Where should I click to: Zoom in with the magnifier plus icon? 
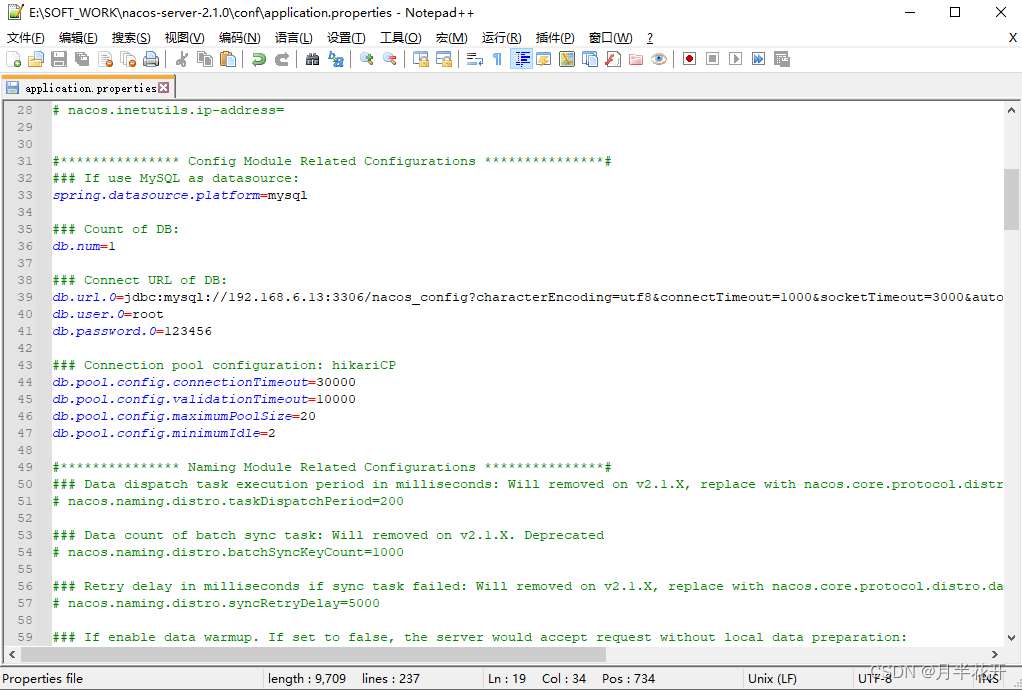tap(366, 59)
